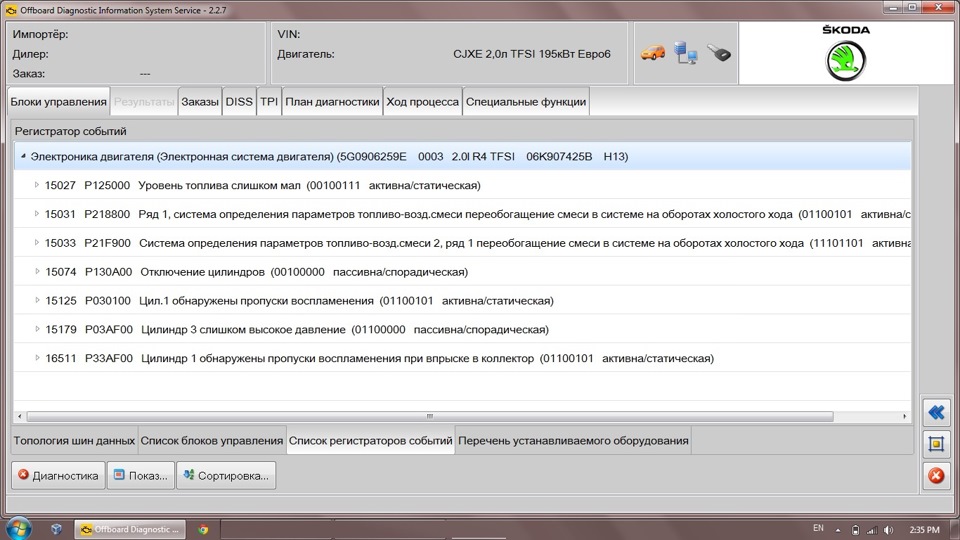Click Offboard Diagnostic taskbar button

(x=131, y=529)
